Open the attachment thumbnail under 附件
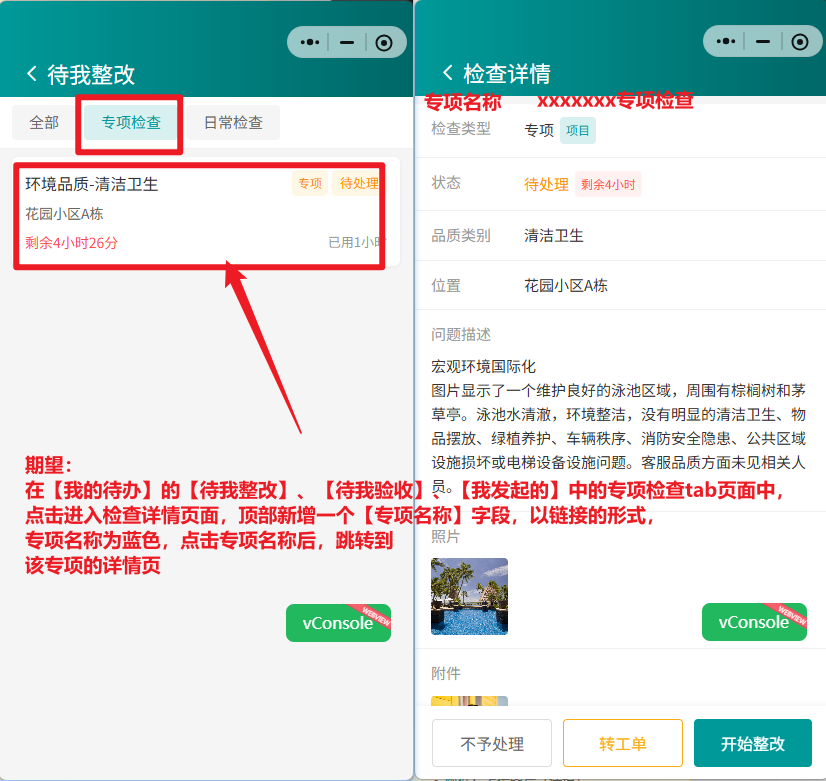Screen dimensions: 826x781 469,705
